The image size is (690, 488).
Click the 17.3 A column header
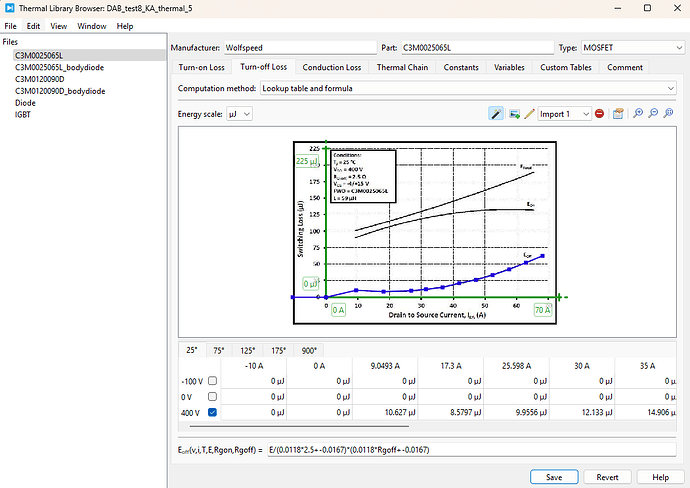(x=451, y=366)
